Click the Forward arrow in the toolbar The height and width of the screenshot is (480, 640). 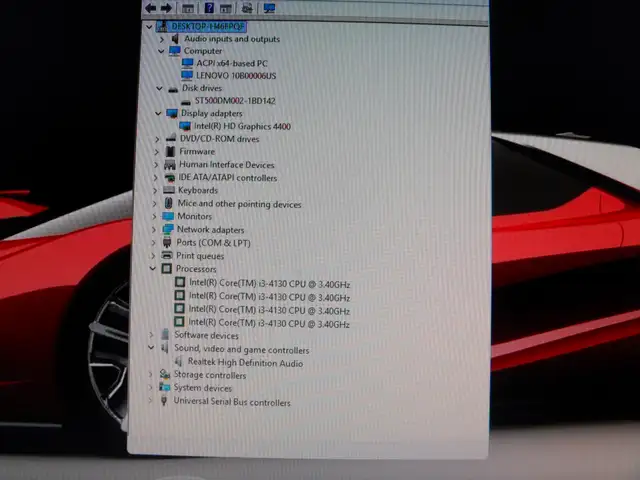pyautogui.click(x=166, y=8)
